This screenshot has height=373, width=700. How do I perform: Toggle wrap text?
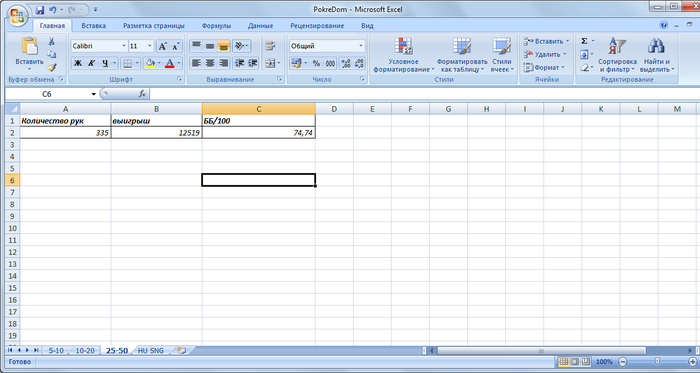[x=270, y=46]
